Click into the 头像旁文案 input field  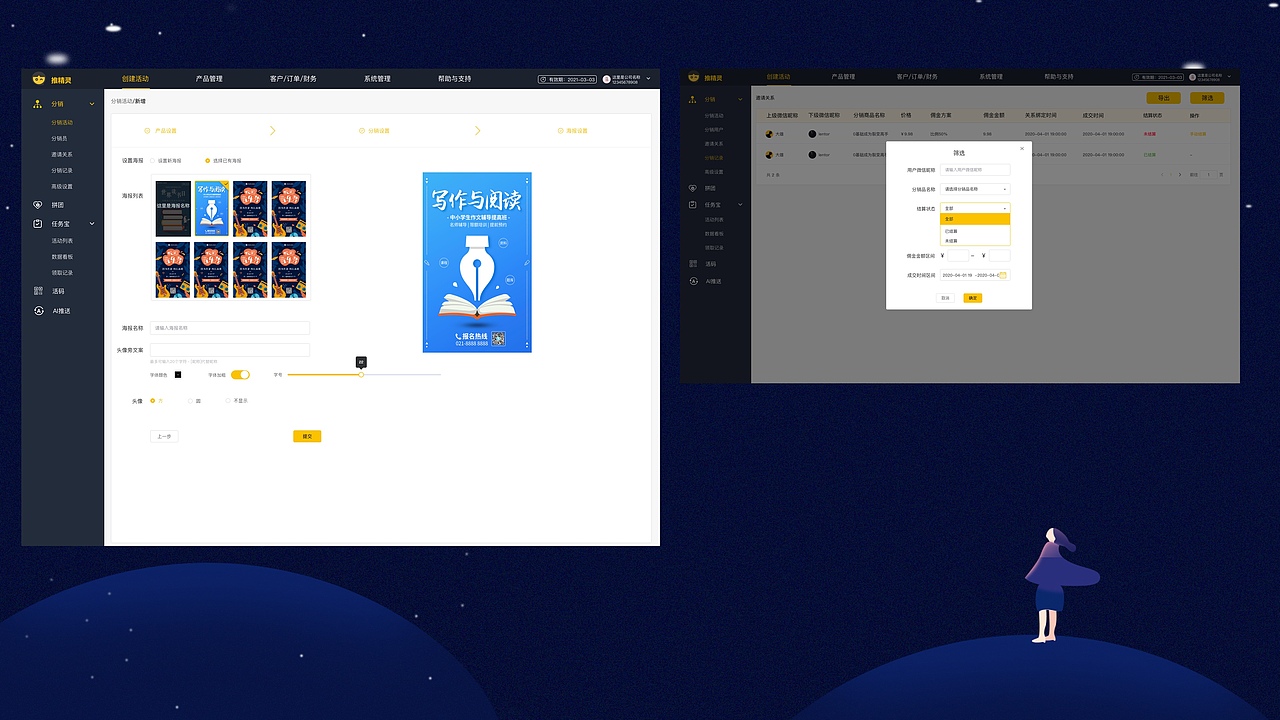230,350
